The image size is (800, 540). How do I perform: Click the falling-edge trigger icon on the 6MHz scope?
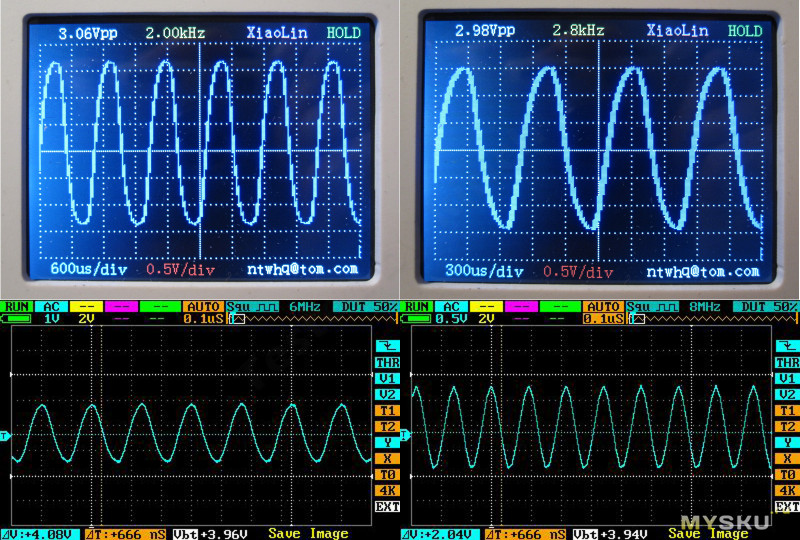(x=386, y=345)
